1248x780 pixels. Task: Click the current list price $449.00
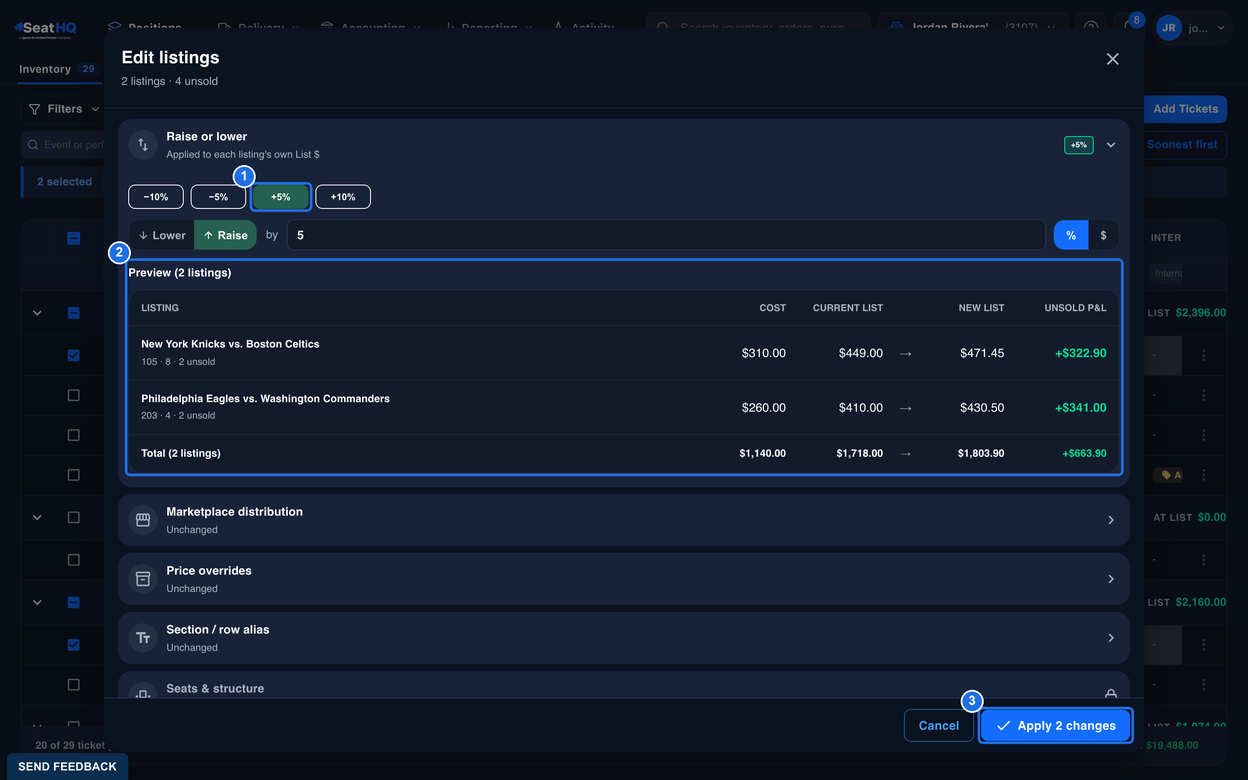pyautogui.click(x=861, y=353)
